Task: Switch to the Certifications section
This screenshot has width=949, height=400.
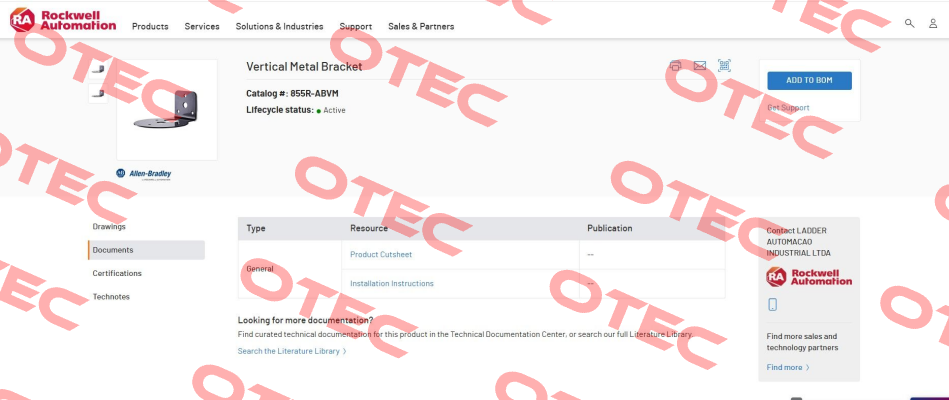Action: coord(117,274)
